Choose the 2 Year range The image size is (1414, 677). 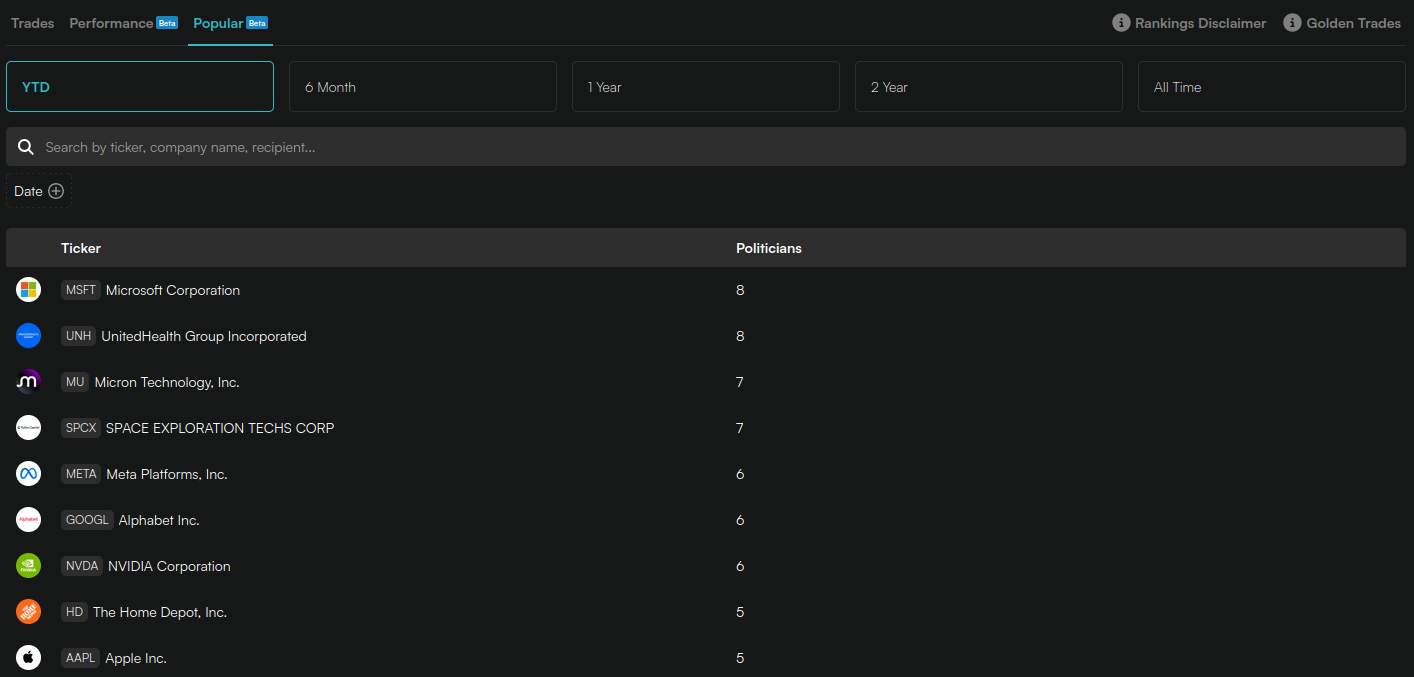(989, 87)
